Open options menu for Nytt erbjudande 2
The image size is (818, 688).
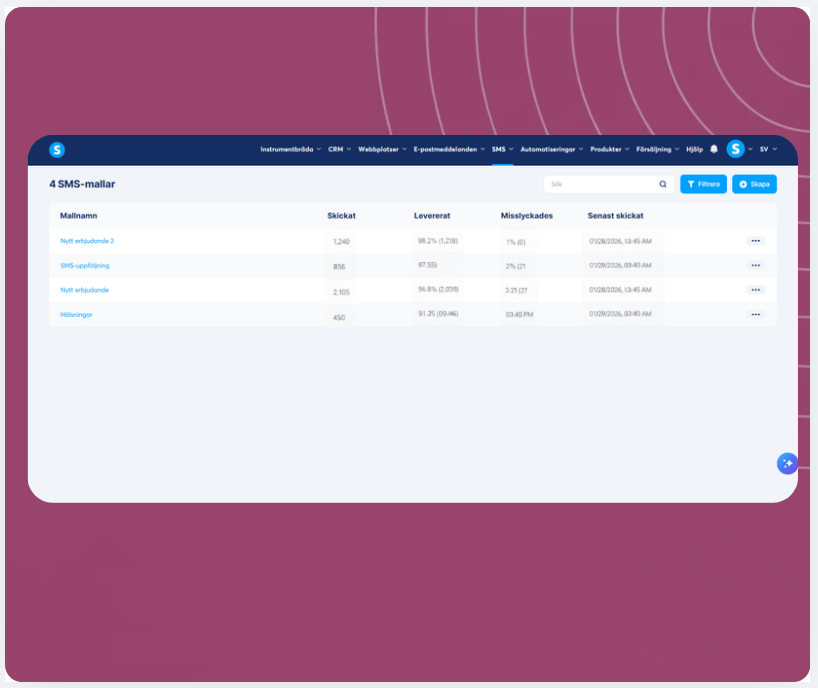[755, 241]
